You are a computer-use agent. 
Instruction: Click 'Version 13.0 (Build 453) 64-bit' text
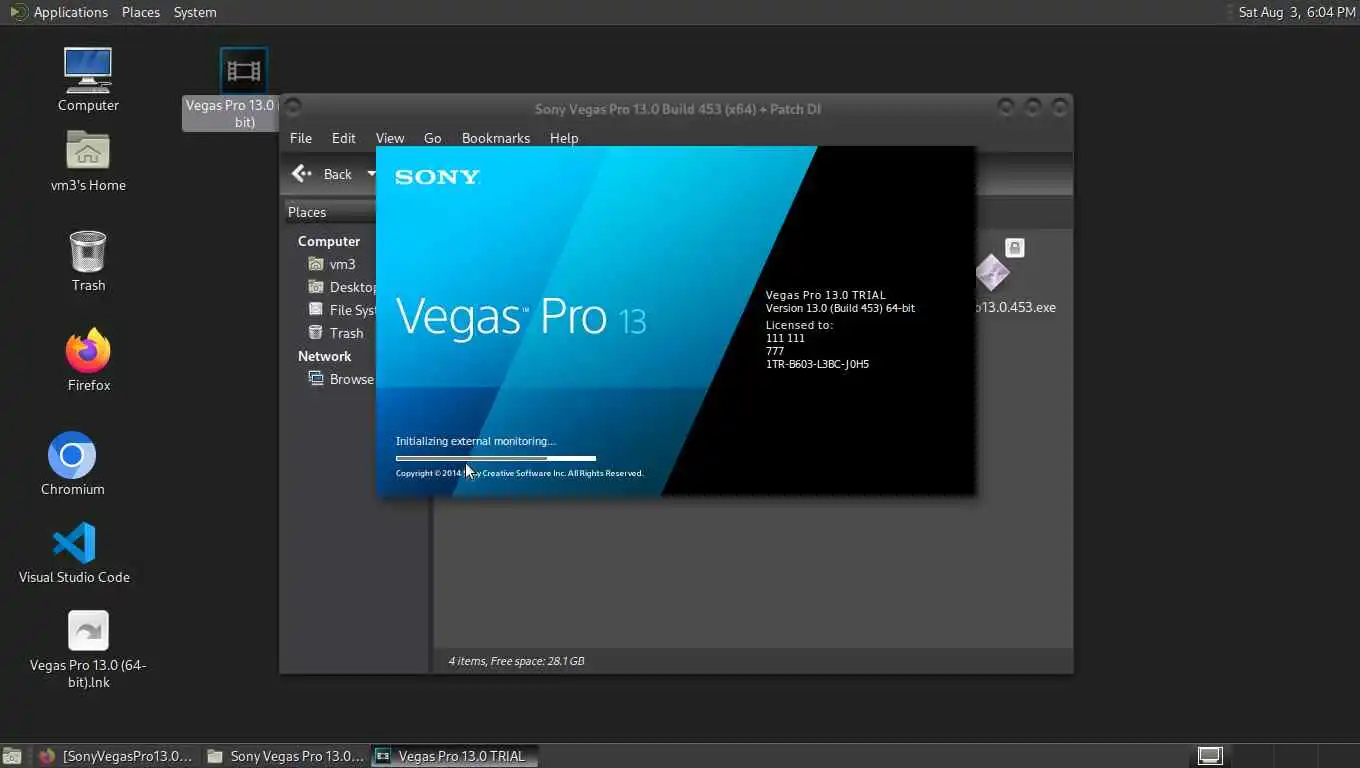(840, 308)
